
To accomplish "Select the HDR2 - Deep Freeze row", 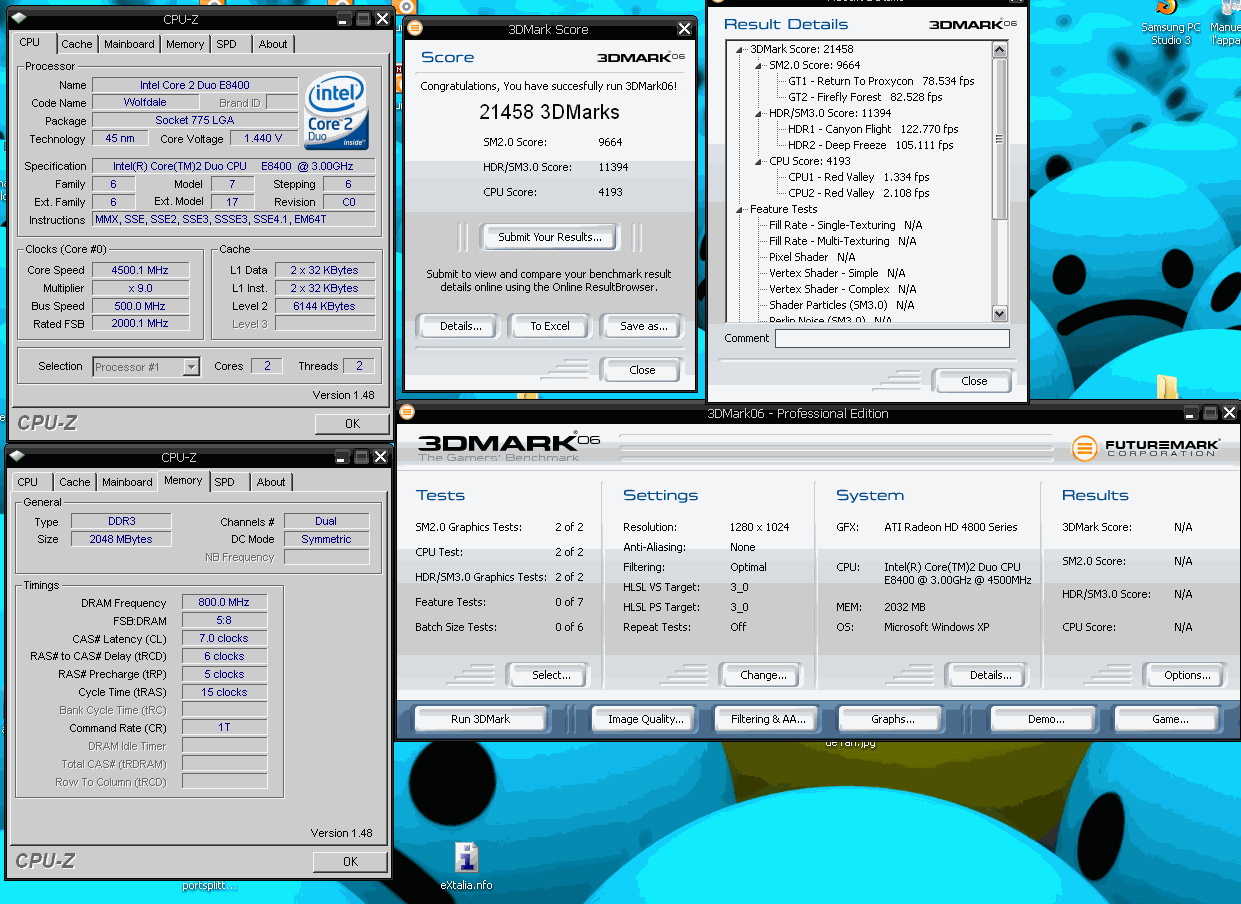I will coord(870,145).
